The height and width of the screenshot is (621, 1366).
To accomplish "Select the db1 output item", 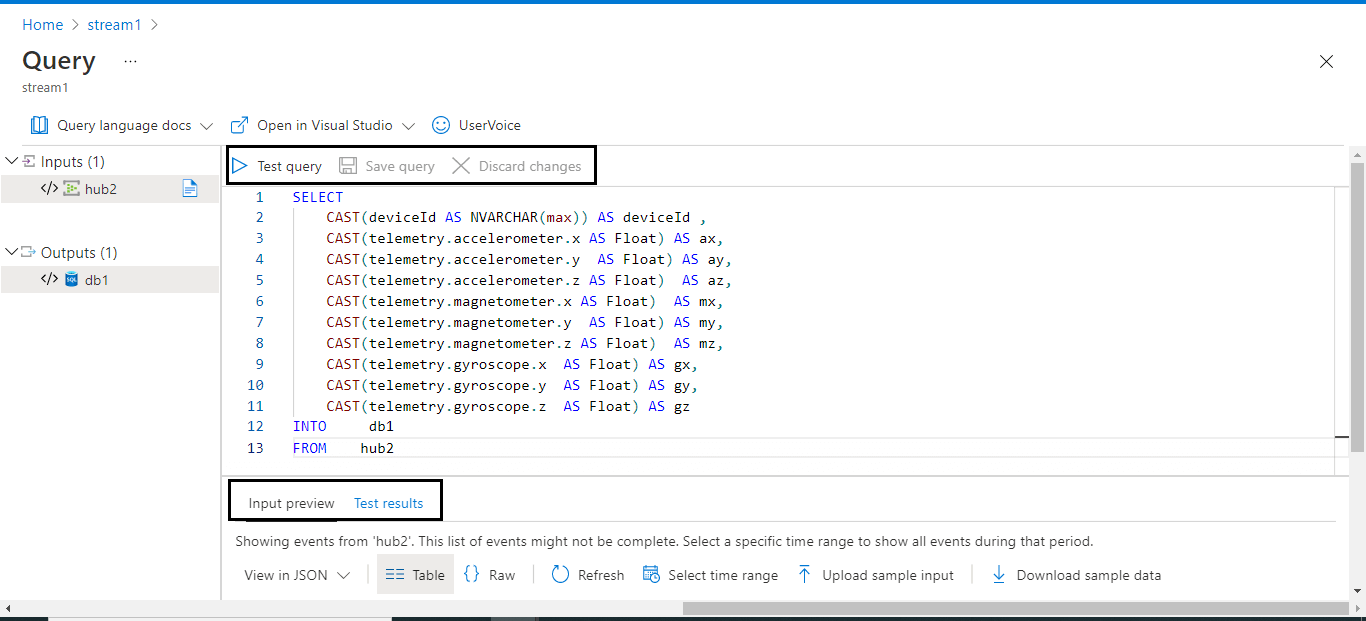I will point(96,280).
